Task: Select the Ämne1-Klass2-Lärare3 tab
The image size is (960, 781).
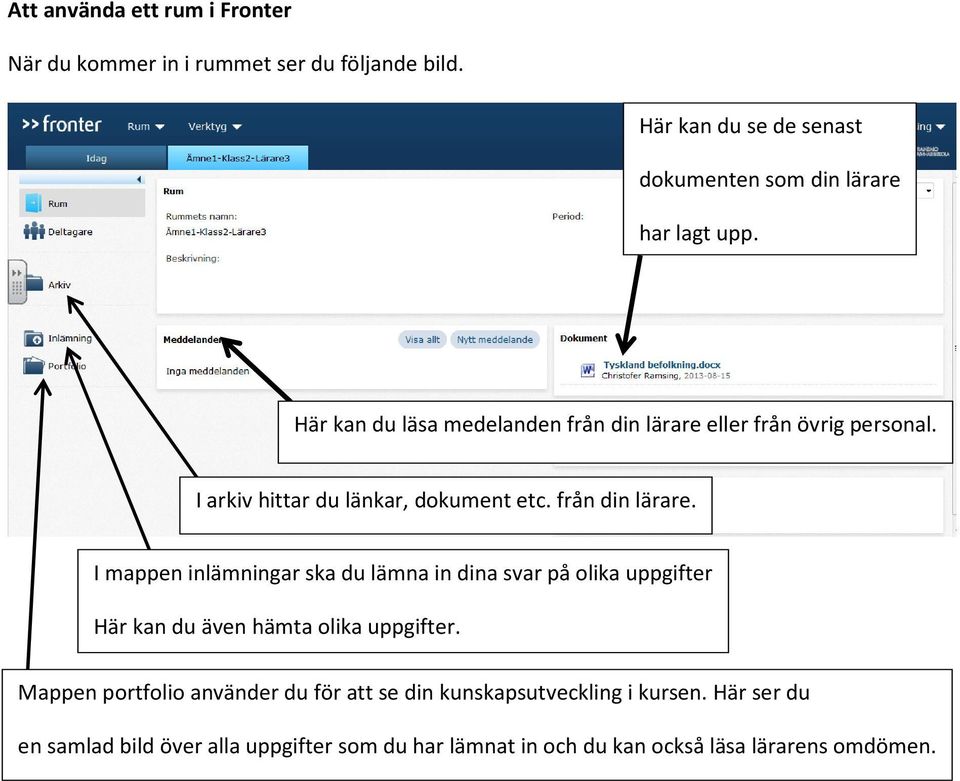Action: pos(238,158)
